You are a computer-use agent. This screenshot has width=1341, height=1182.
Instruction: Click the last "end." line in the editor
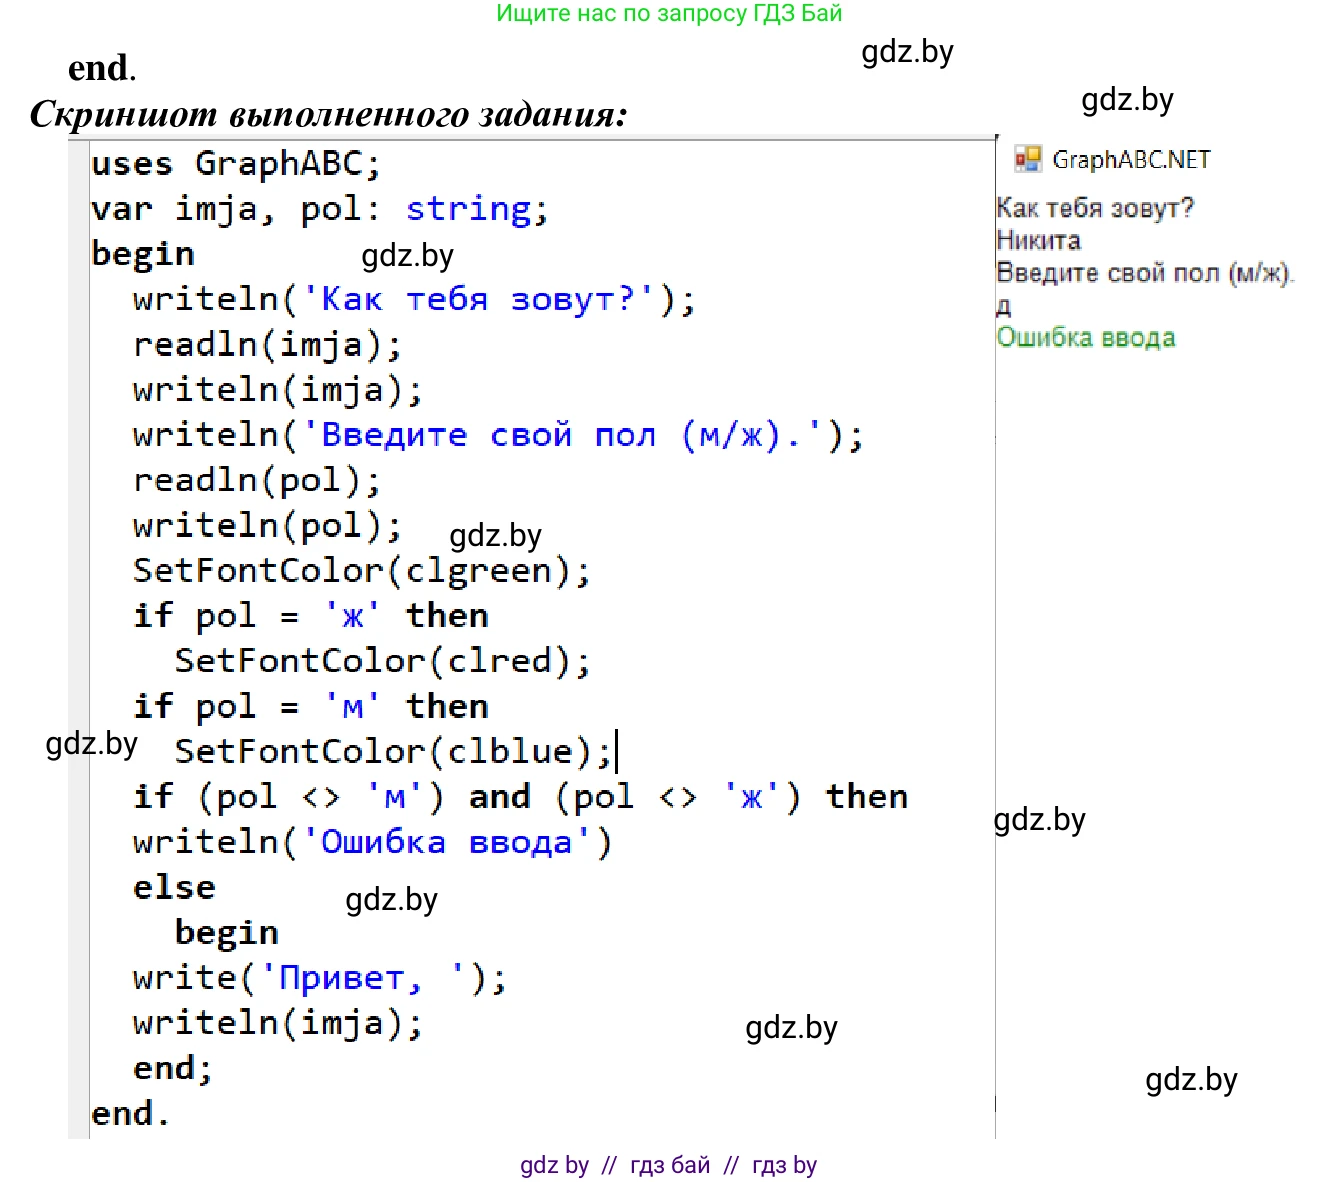pyautogui.click(x=130, y=1114)
